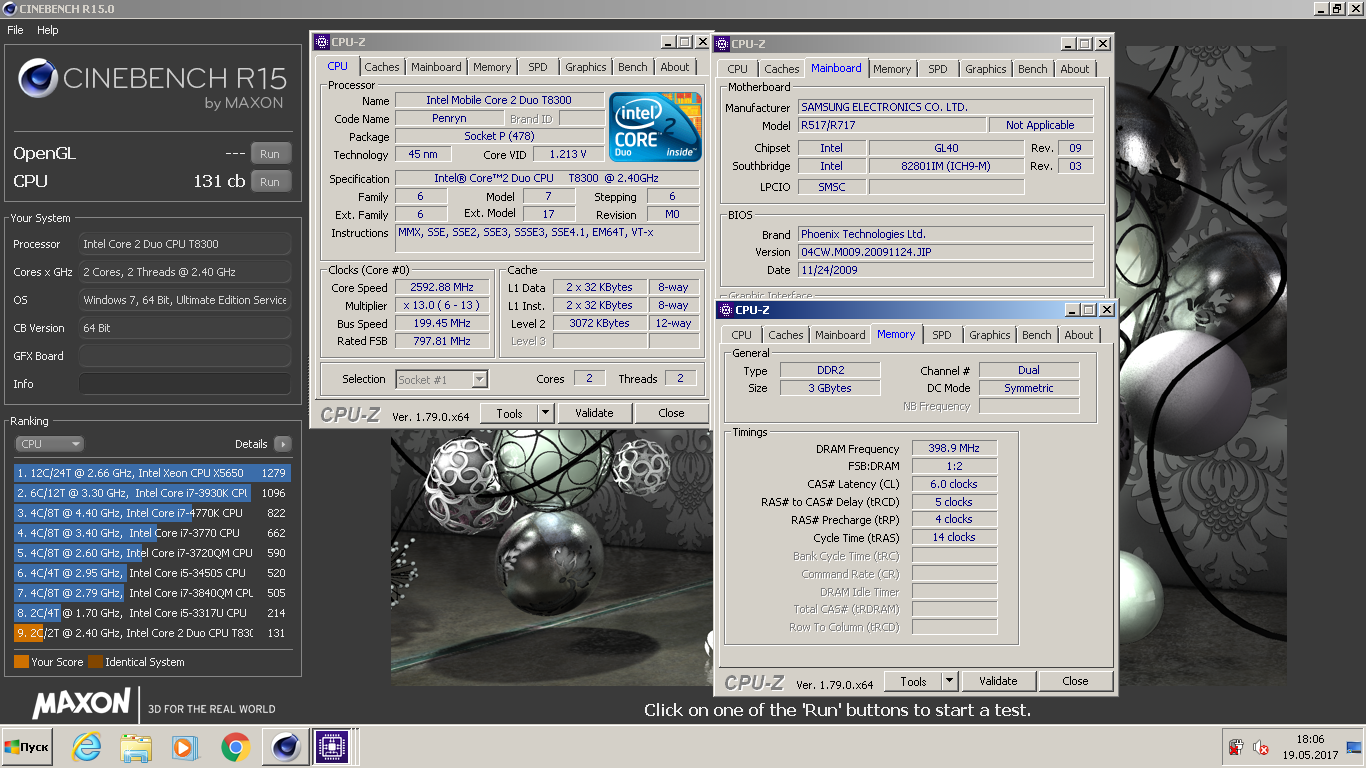Click the Intel Core 2 Duo logo
Image resolution: width=1366 pixels, height=768 pixels.
(655, 127)
